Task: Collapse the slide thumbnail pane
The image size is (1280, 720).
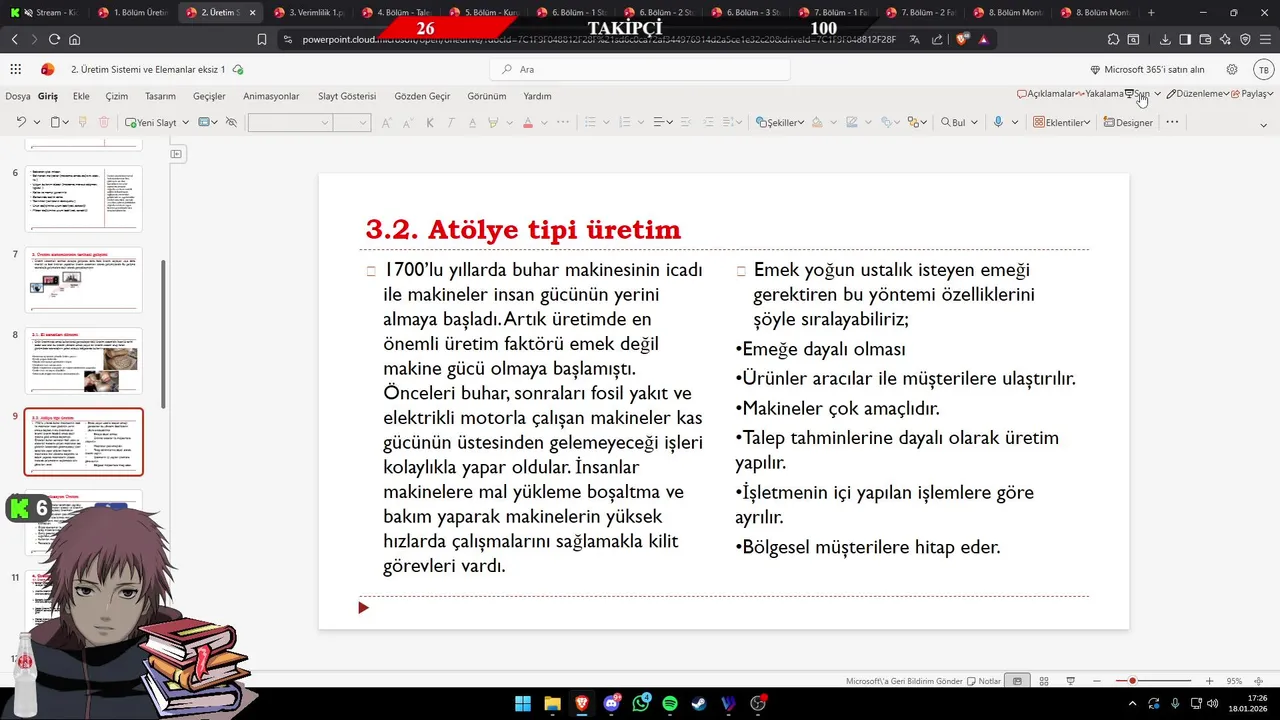Action: coord(176,154)
